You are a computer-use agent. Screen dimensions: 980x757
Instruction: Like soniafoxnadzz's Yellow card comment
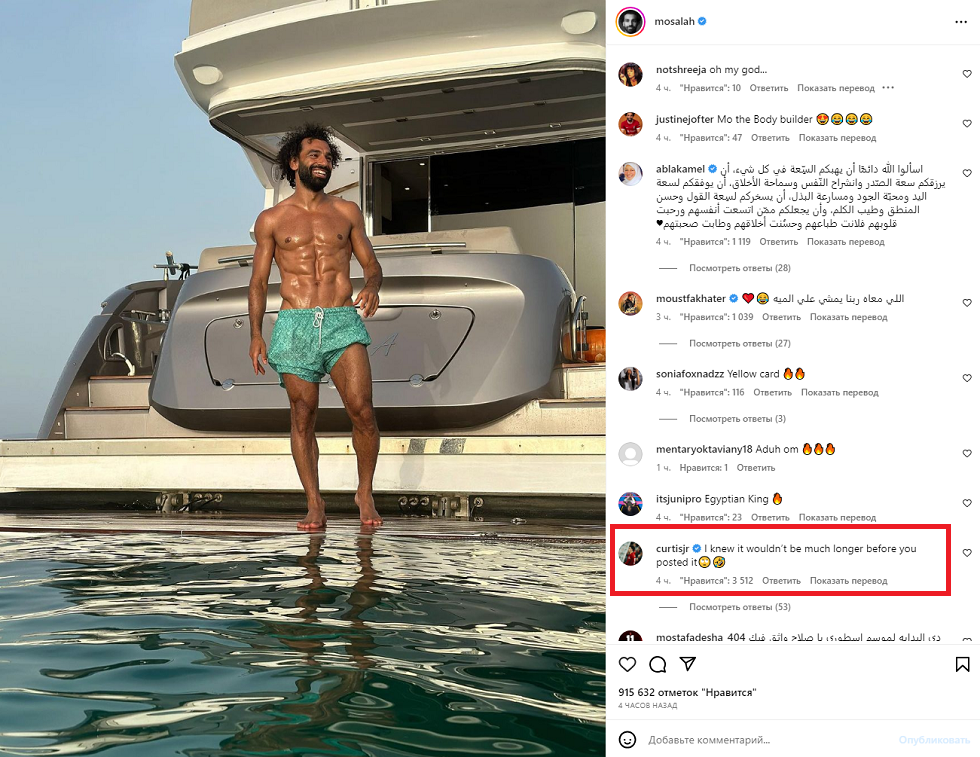pos(966,378)
